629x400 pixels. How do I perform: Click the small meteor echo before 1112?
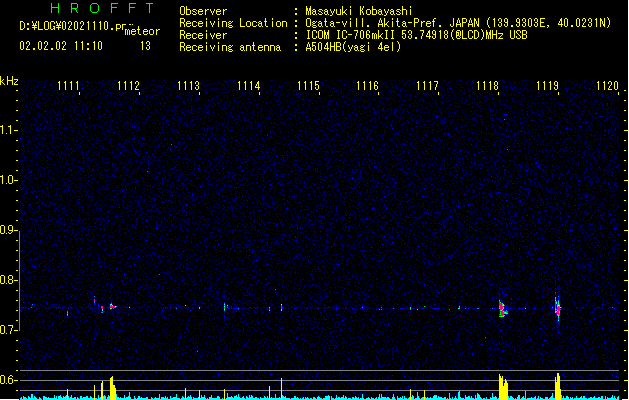tap(113, 307)
